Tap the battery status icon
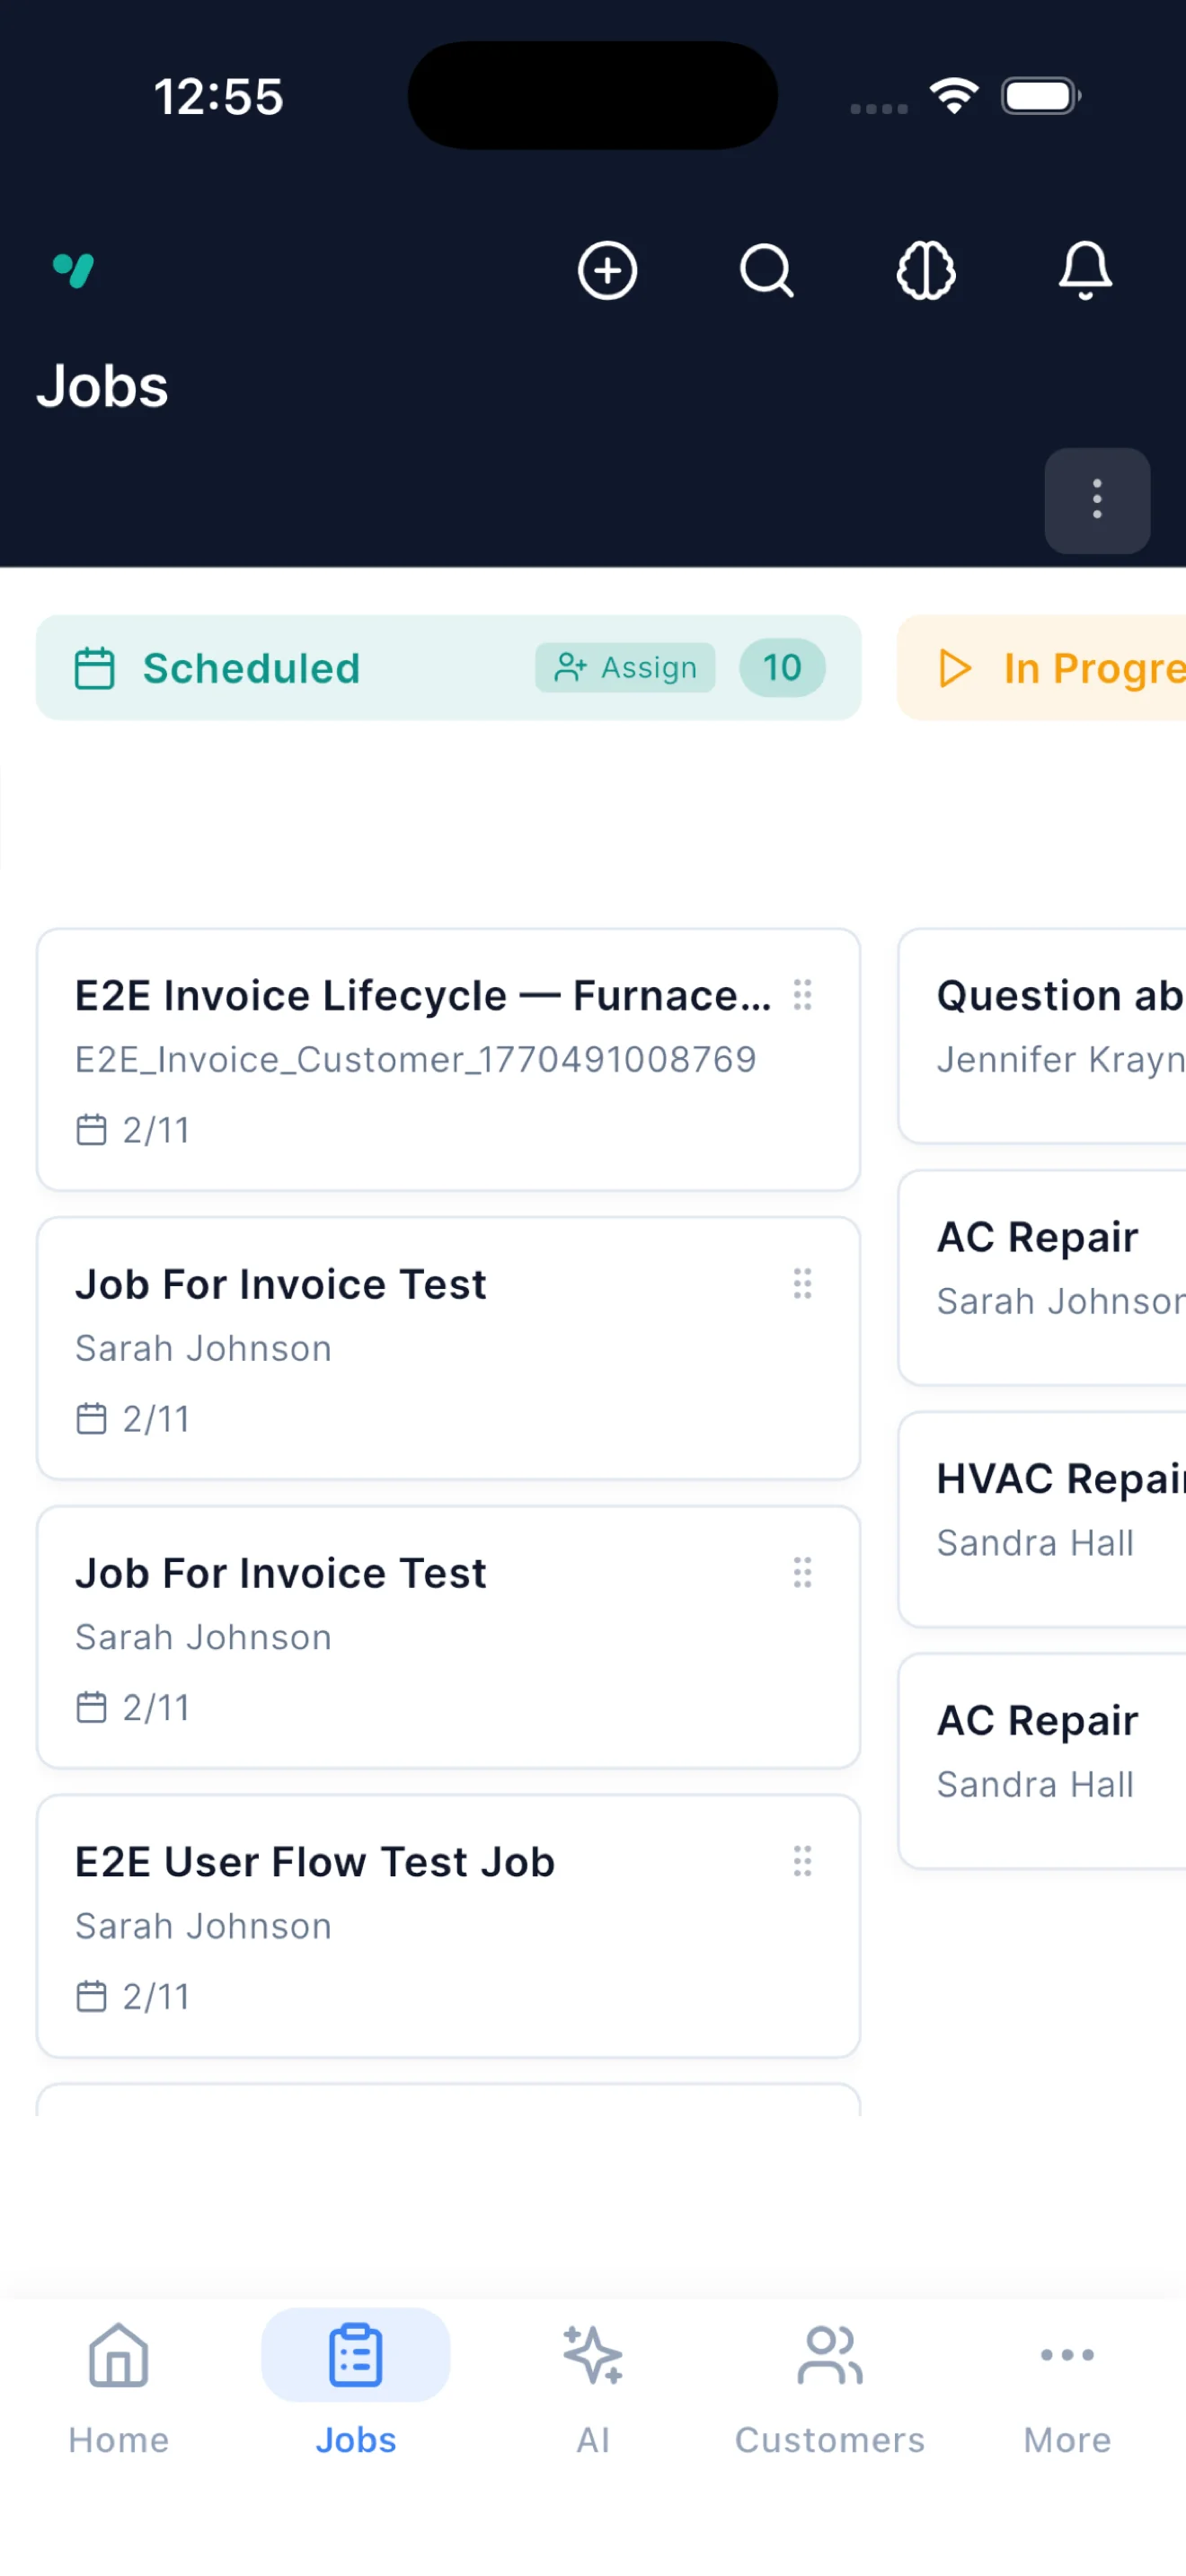Image resolution: width=1186 pixels, height=2576 pixels. [x=1041, y=96]
